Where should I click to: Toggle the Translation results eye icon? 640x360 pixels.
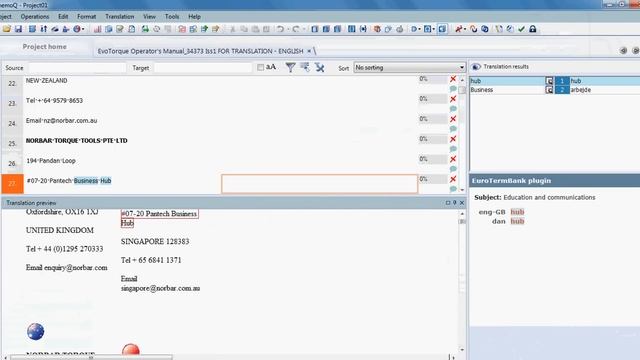tap(476, 67)
